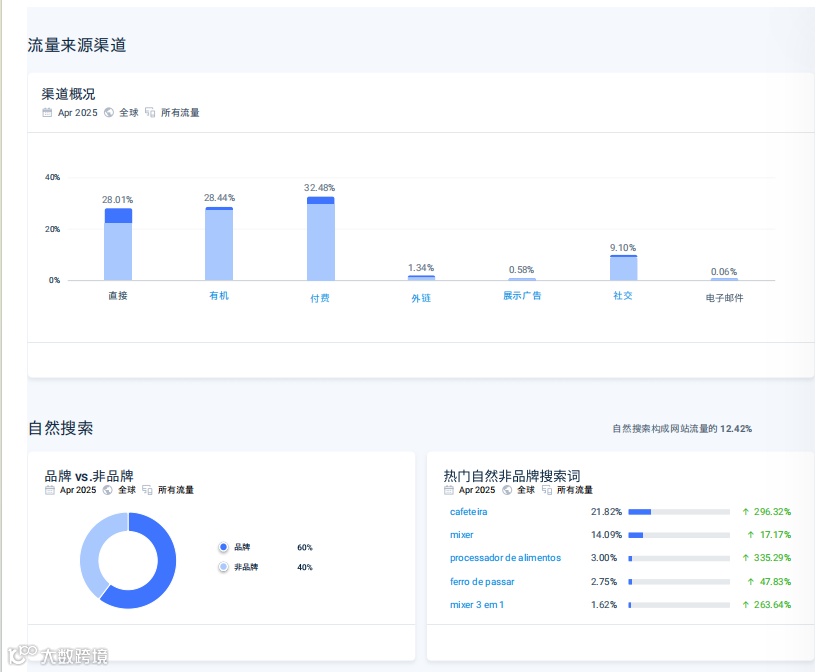Click the 21.82% value for cafeteira
Viewport: 826px width, 672px height.
(x=606, y=511)
